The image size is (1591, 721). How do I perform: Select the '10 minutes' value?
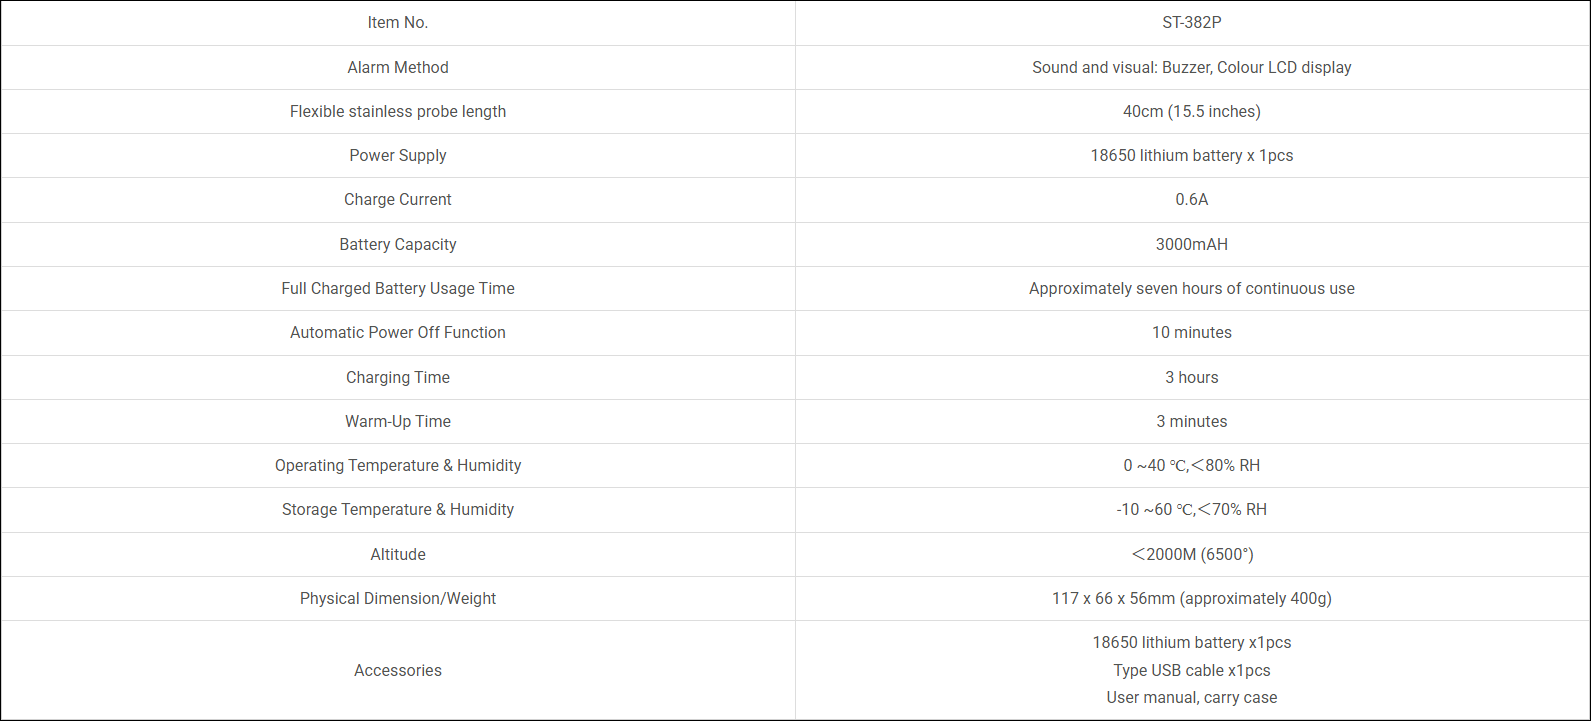(x=1191, y=332)
